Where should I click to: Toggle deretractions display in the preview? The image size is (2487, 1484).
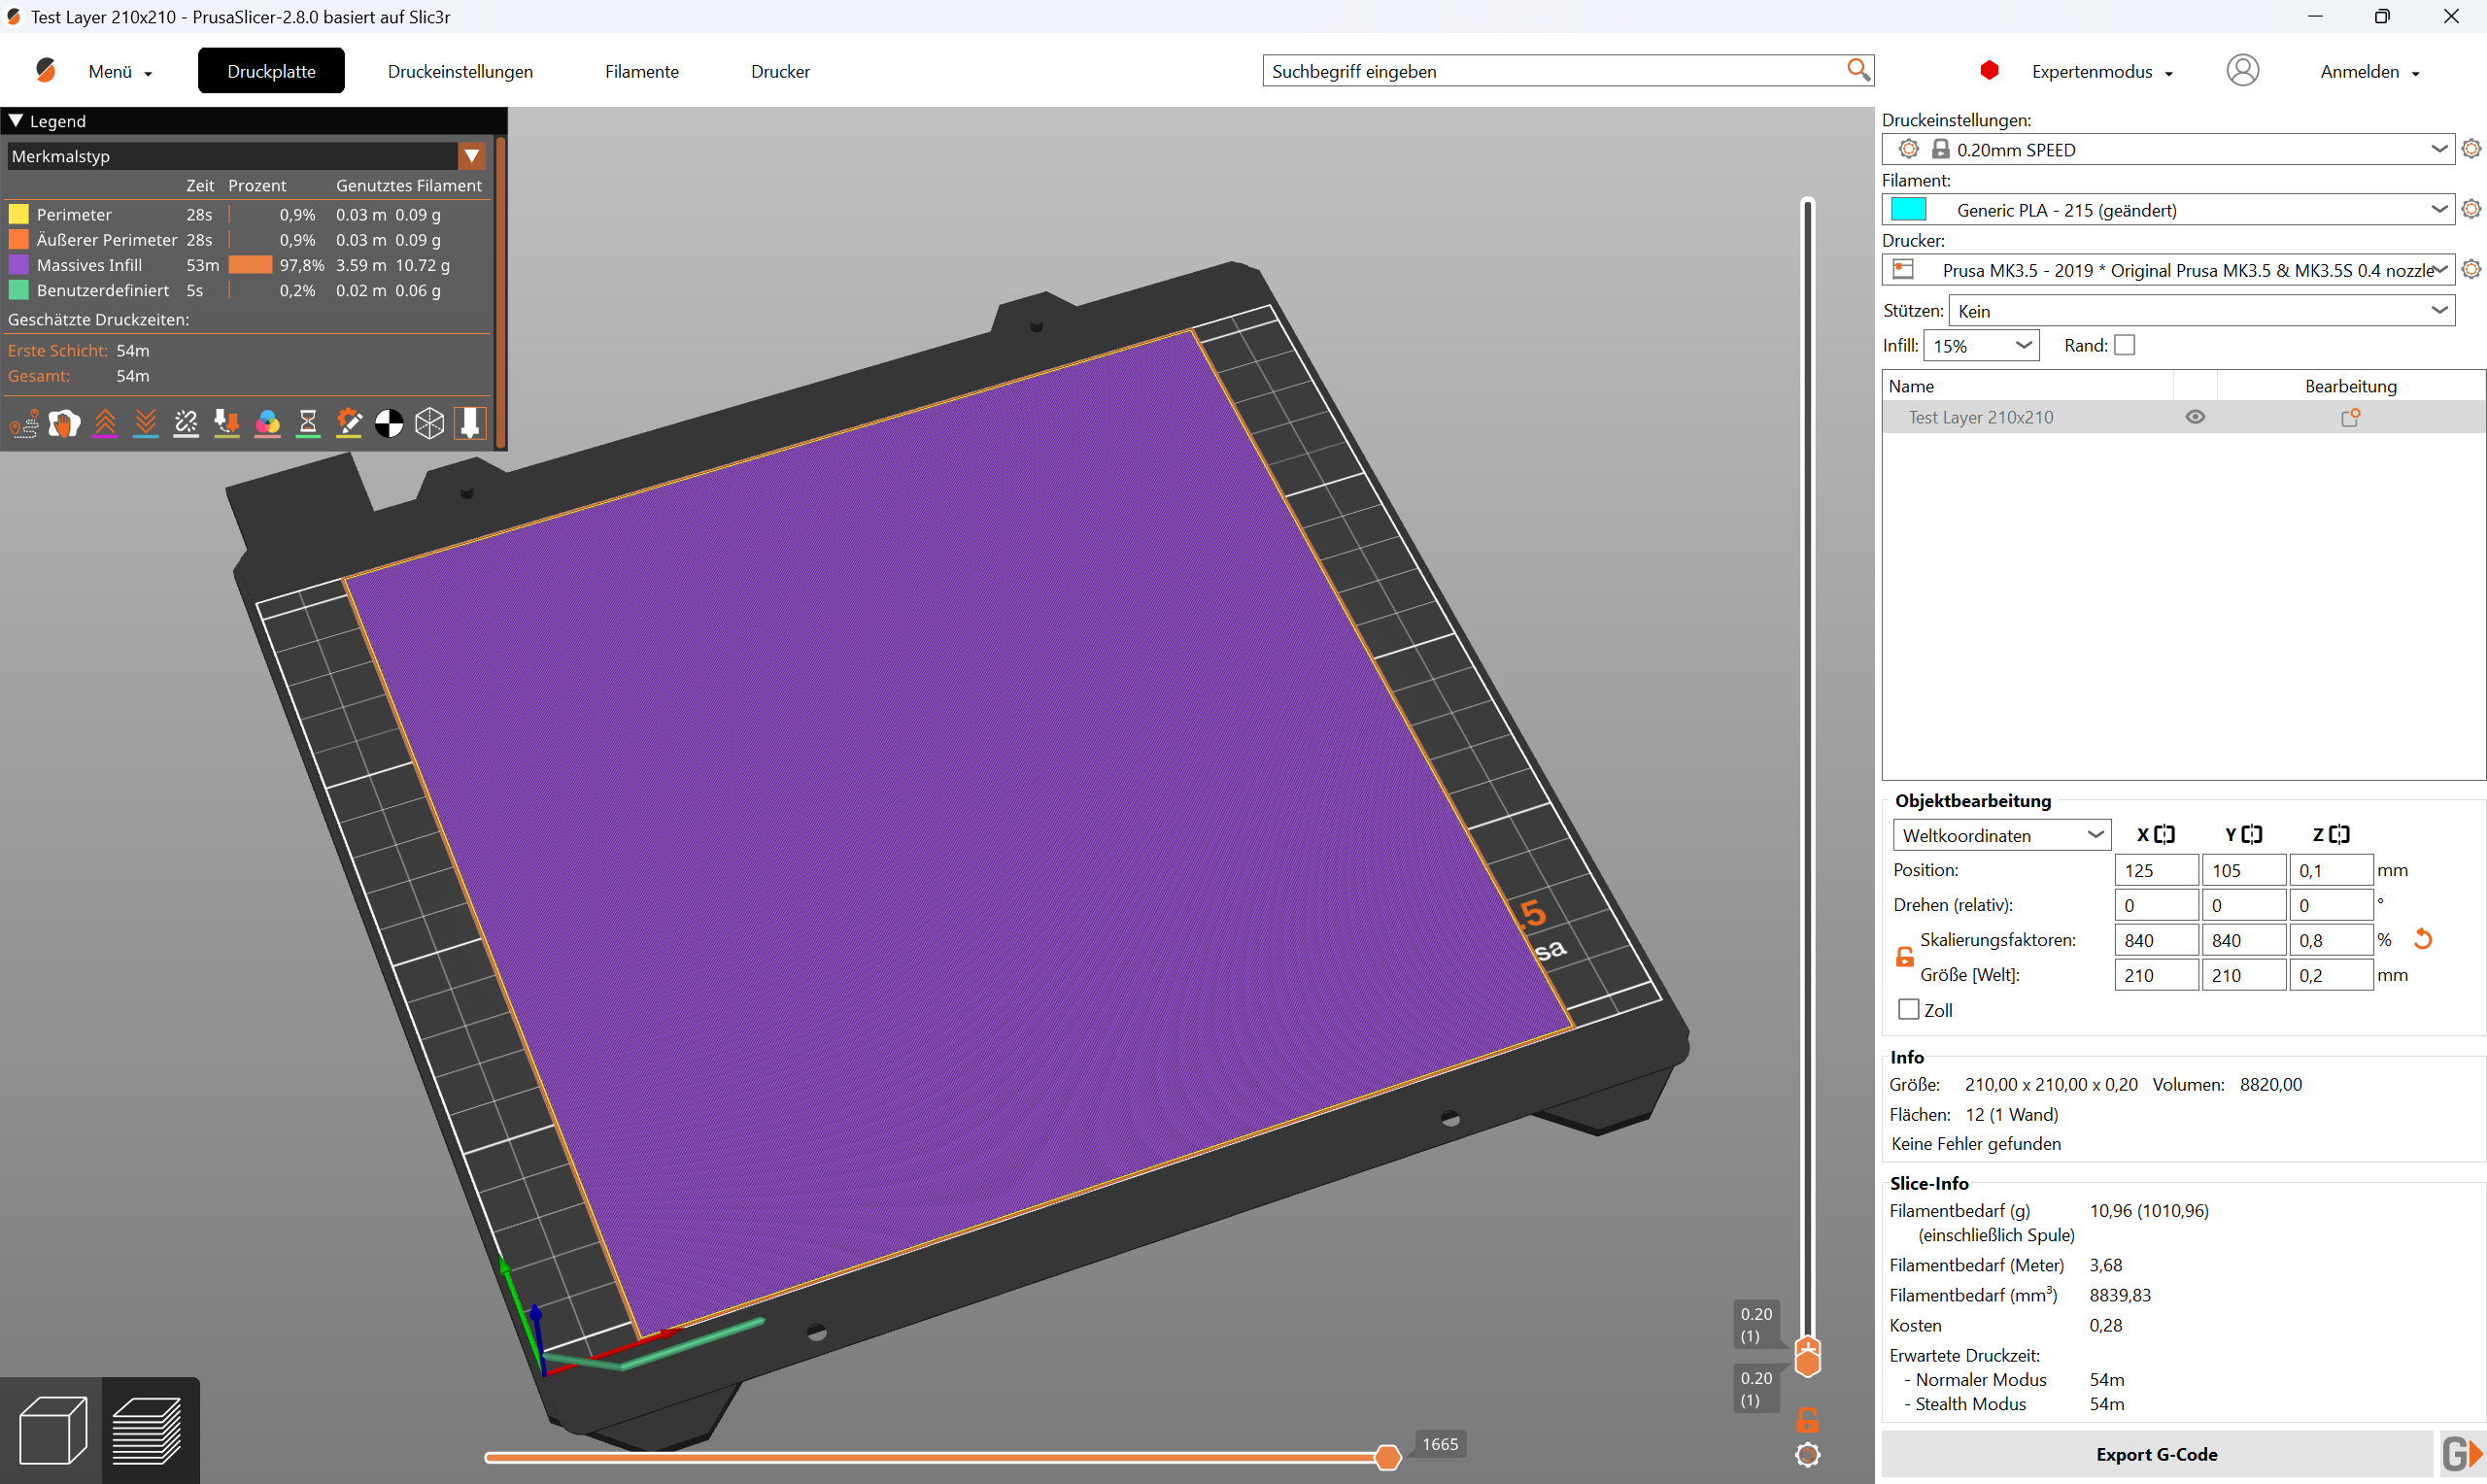coord(146,423)
